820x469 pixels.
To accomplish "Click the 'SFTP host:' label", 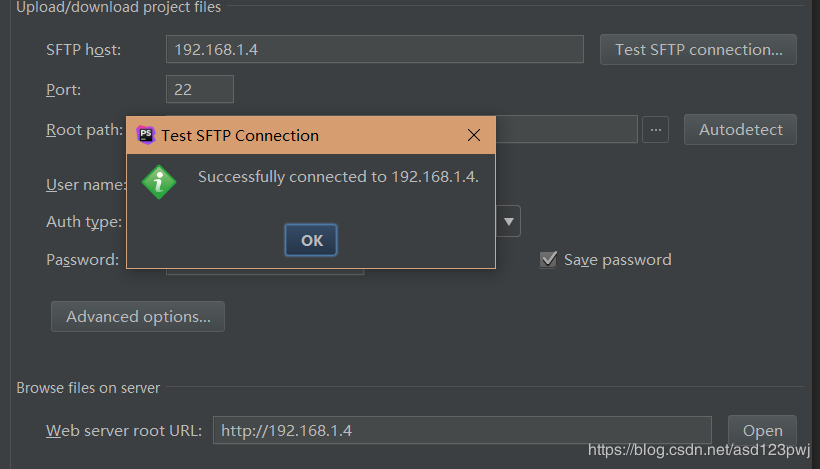I will point(83,49).
